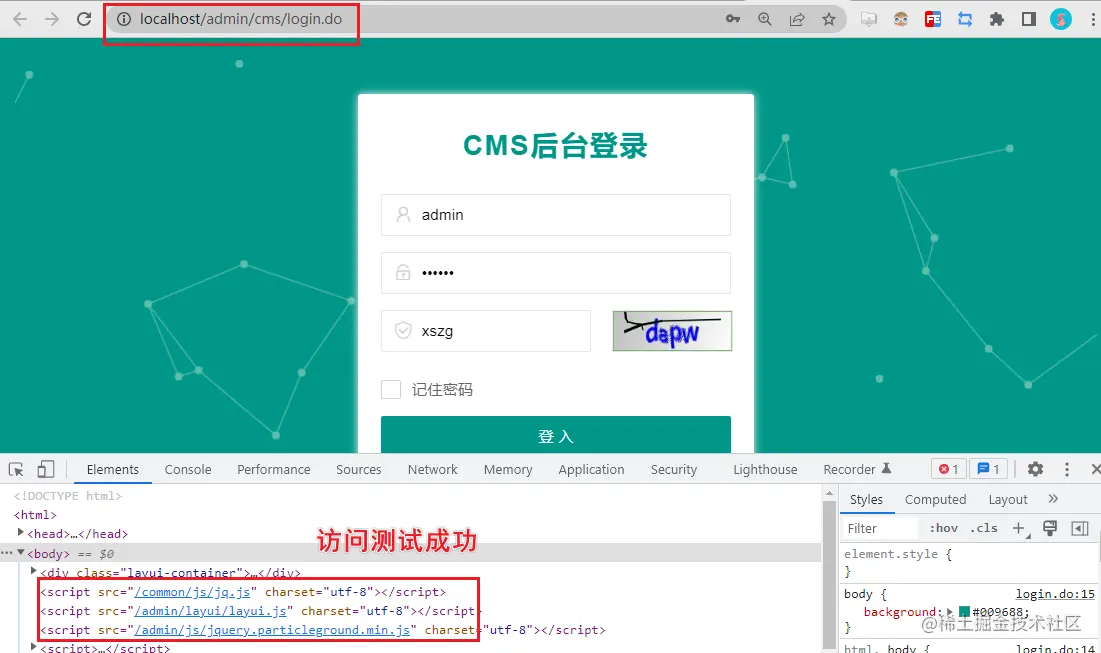The width and height of the screenshot is (1101, 653).
Task: Open DevTools more options menu
Action: click(1067, 469)
